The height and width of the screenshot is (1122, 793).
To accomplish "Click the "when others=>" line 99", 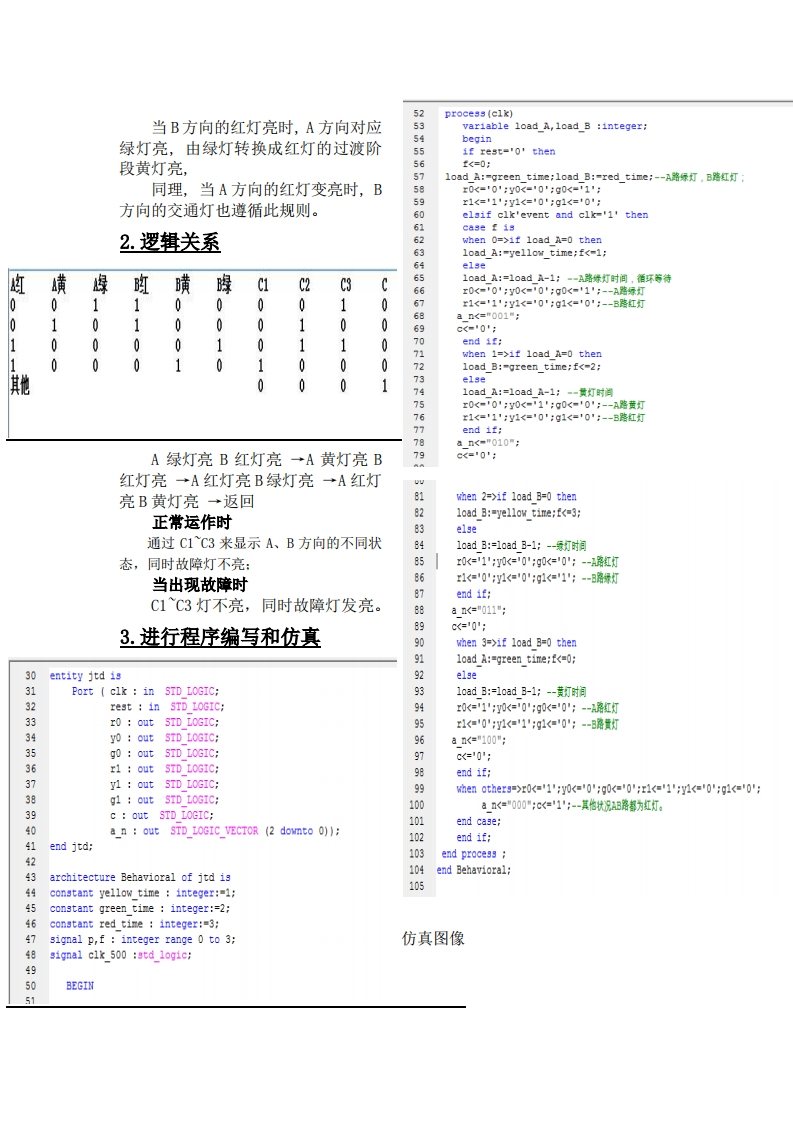I will [x=608, y=789].
